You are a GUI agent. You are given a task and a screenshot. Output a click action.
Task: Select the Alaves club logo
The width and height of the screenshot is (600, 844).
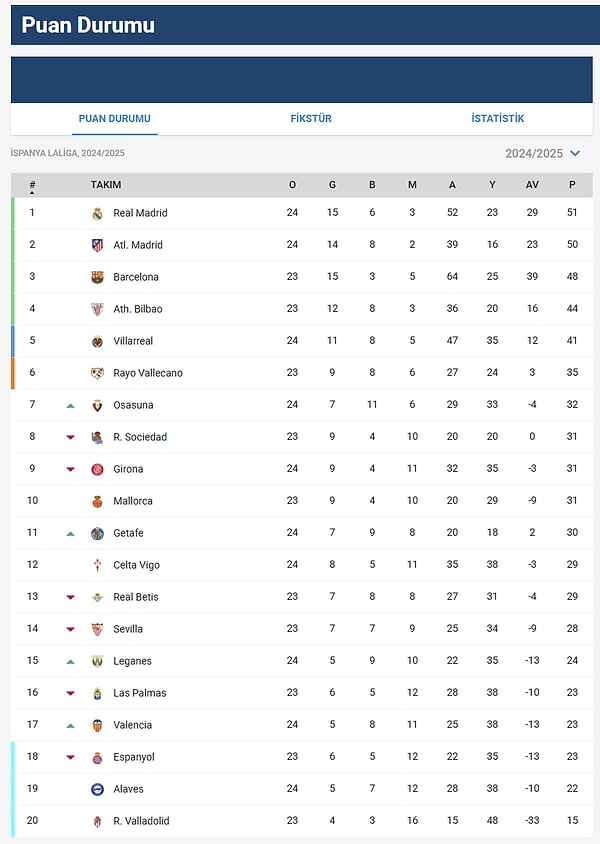tap(97, 789)
